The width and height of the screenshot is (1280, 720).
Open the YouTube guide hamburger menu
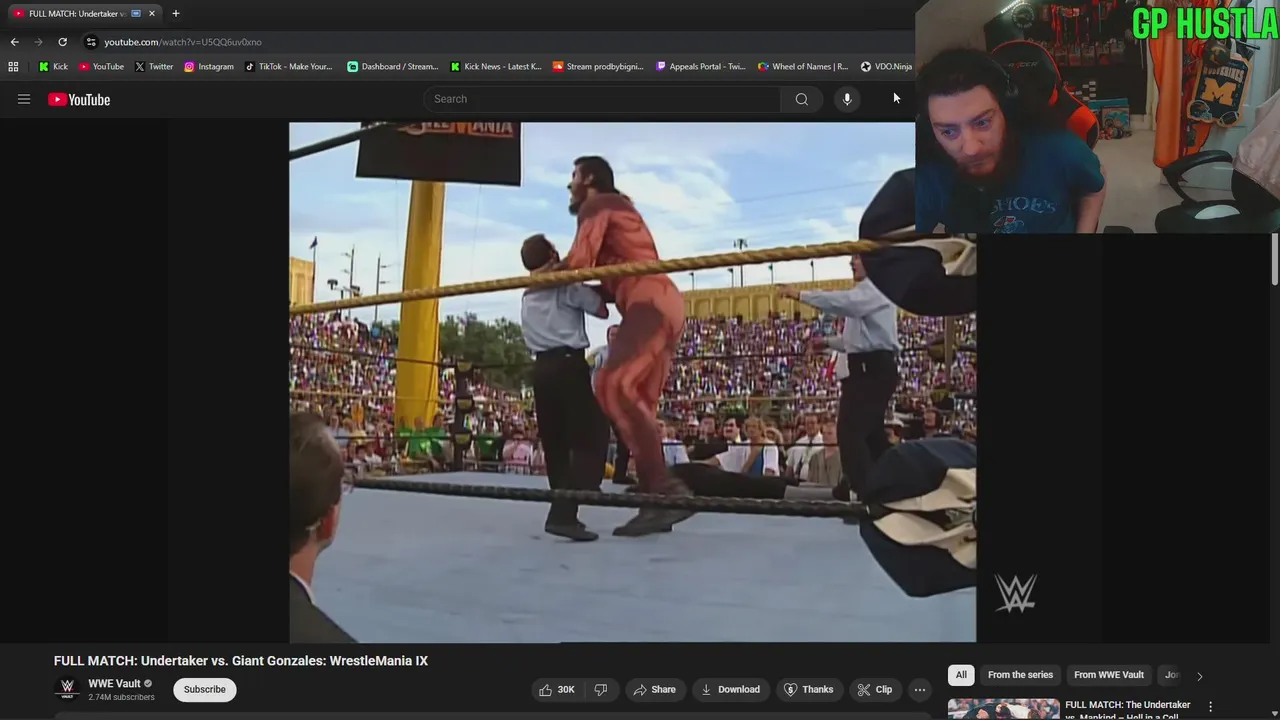click(24, 99)
